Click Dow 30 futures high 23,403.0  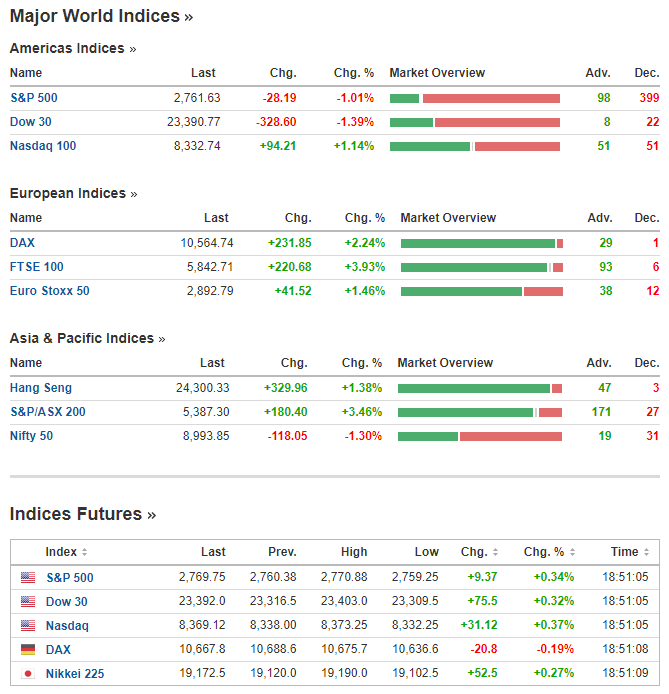(344, 601)
